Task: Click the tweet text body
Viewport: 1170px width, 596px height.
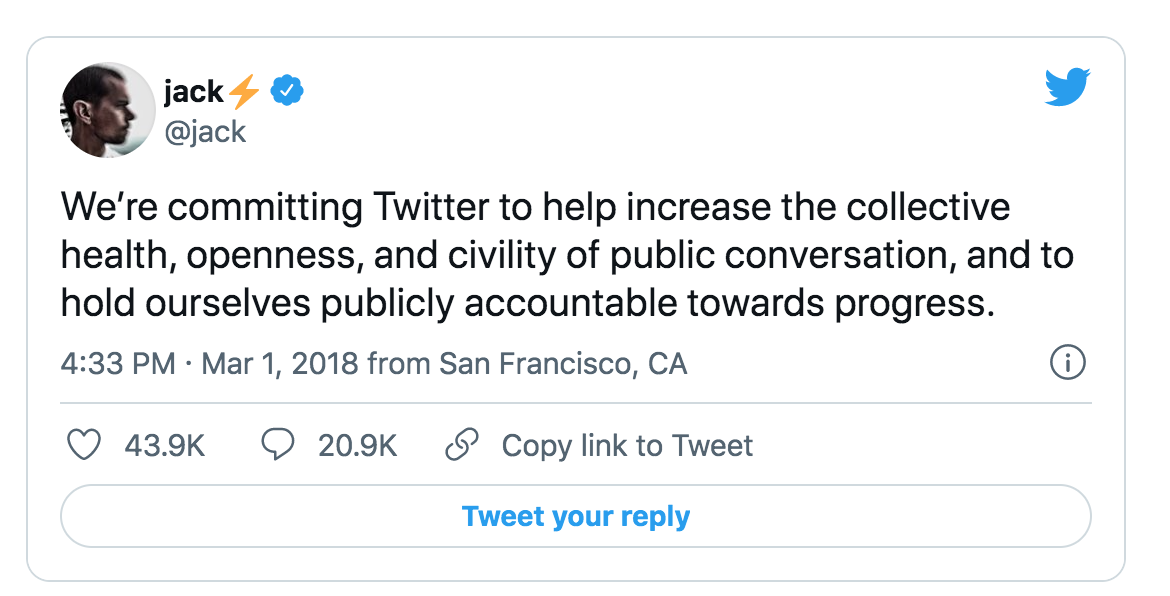Action: pyautogui.click(x=567, y=255)
